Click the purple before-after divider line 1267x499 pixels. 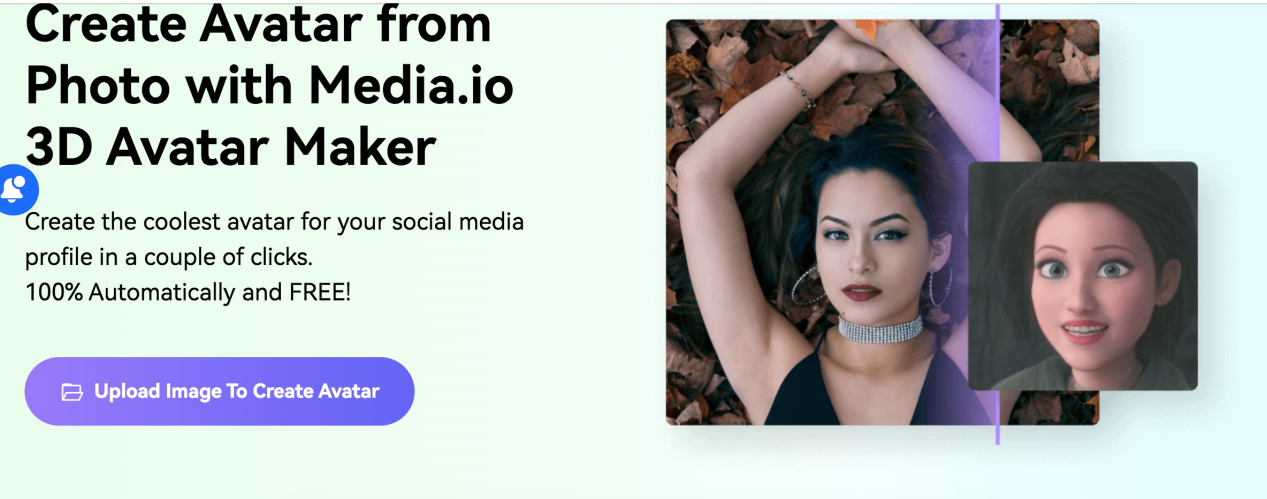click(997, 224)
